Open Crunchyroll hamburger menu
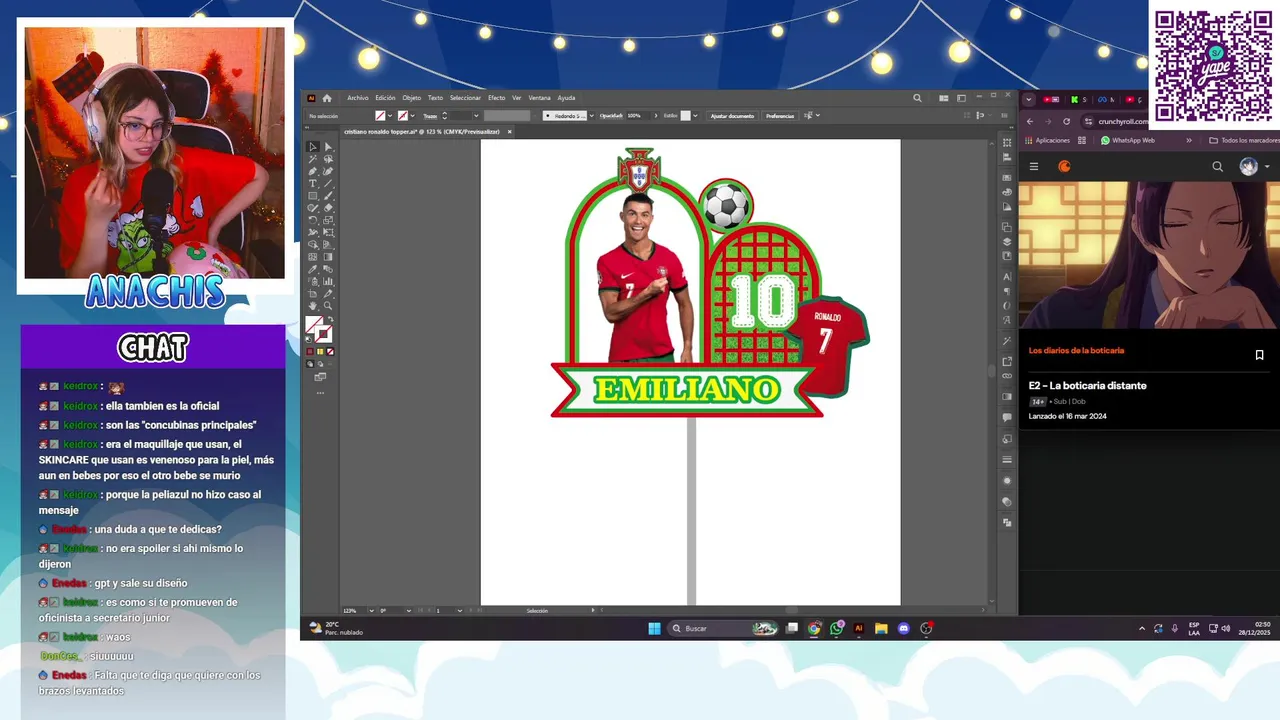Viewport: 1280px width, 720px height. click(x=1034, y=167)
